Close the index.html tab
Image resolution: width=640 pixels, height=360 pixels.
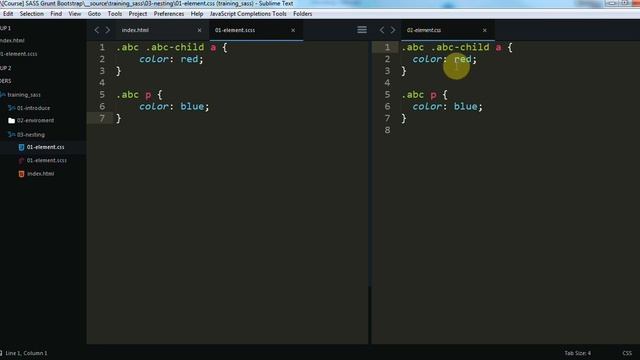tap(199, 30)
